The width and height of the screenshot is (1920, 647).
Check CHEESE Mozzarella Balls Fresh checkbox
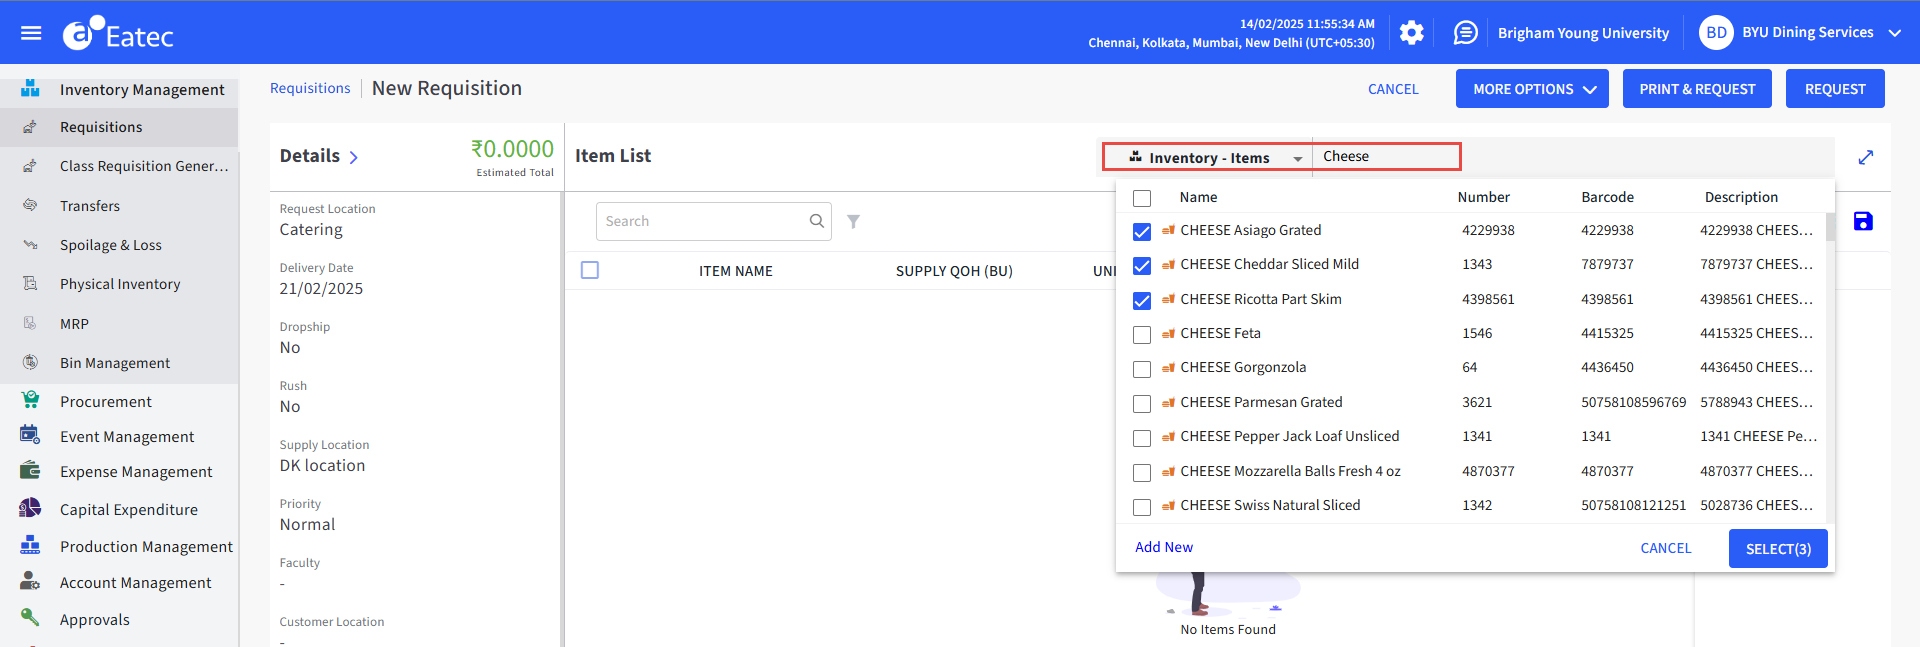point(1142,472)
